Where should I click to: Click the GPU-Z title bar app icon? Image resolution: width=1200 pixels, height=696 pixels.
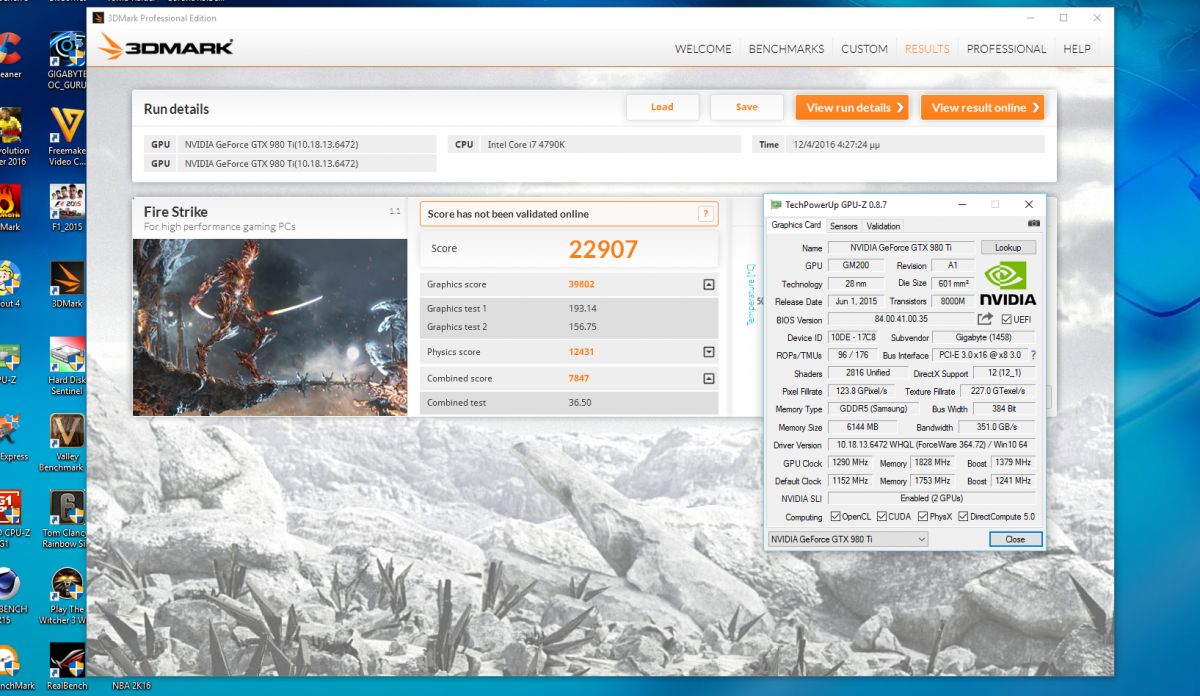[776, 204]
